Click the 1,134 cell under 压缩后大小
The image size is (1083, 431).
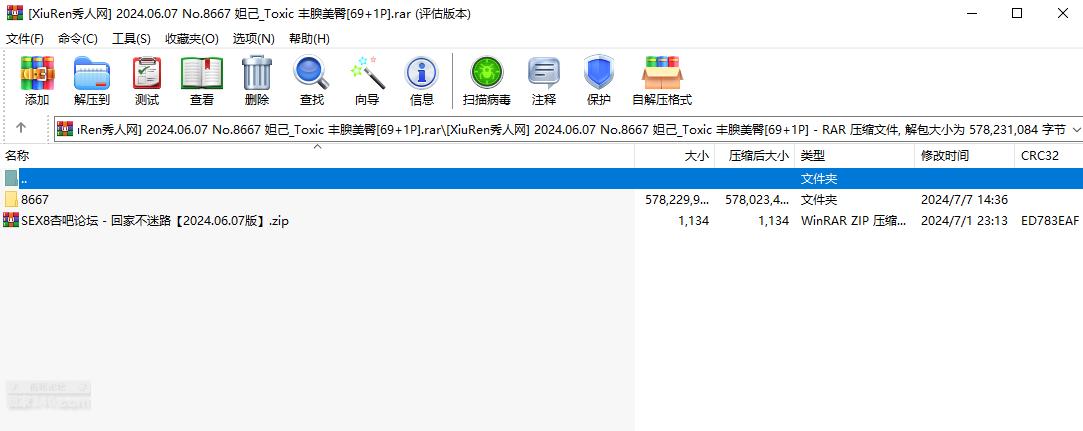pos(774,220)
